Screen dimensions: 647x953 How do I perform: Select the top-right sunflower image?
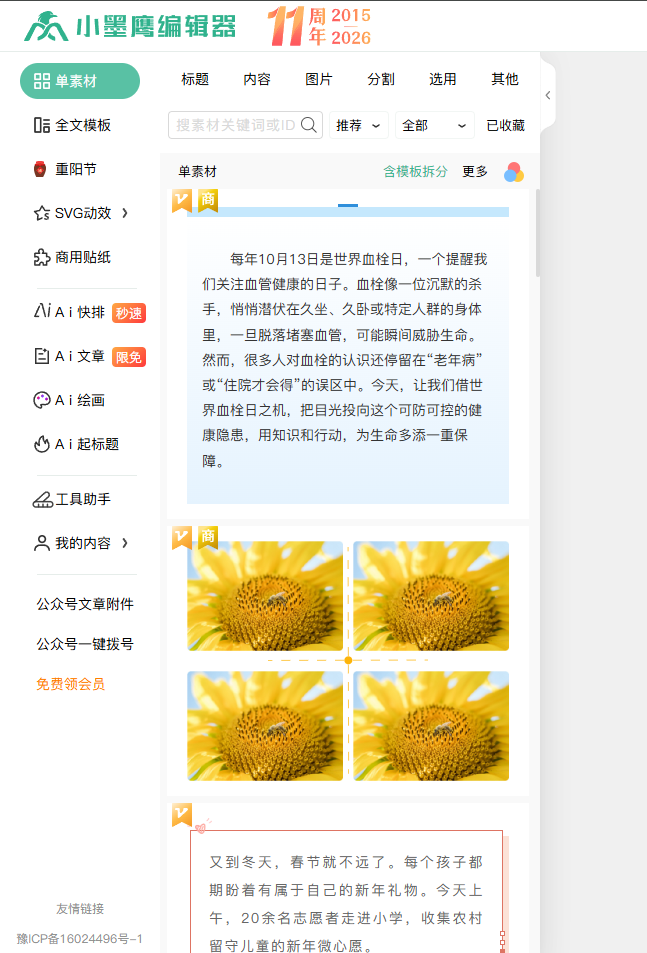tap(431, 596)
